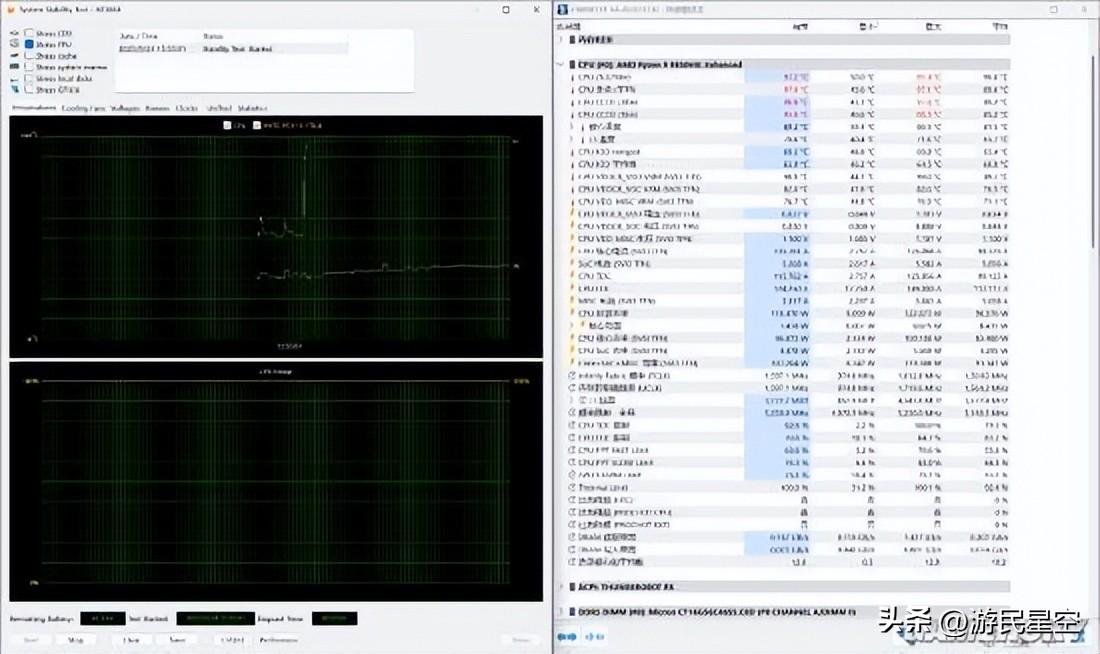Click the CPU chip icon beside Stress CPU
Image resolution: width=1100 pixels, height=654 pixels.
coord(14,34)
